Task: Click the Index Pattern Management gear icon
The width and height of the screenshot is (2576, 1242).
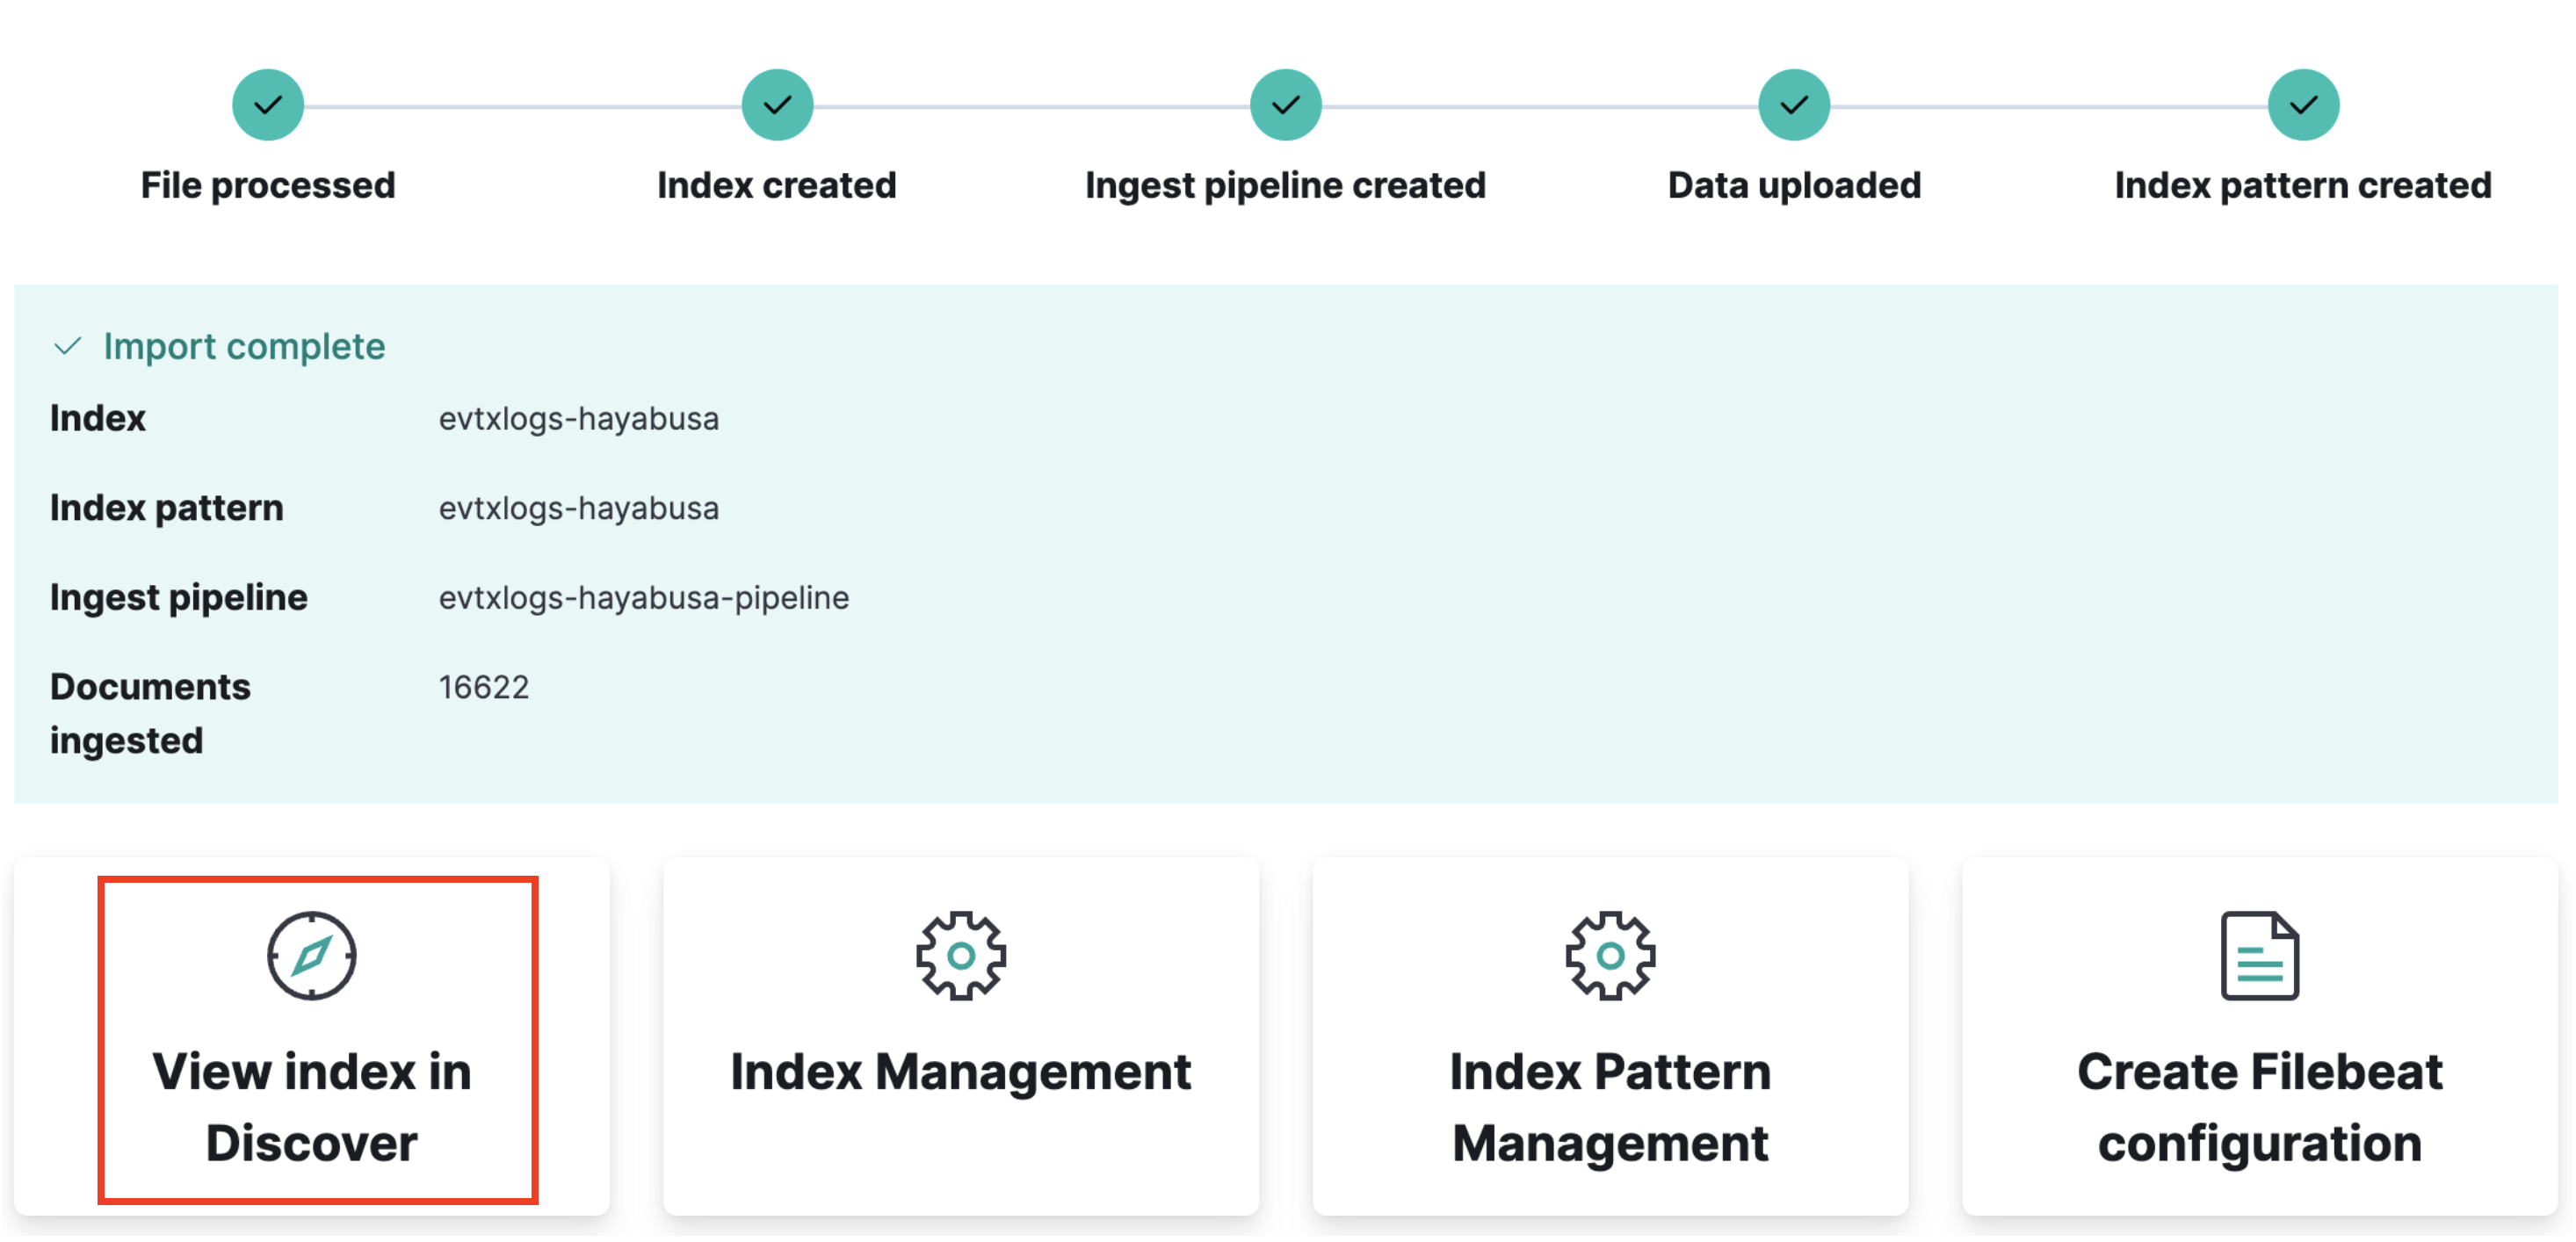Action: 1609,956
